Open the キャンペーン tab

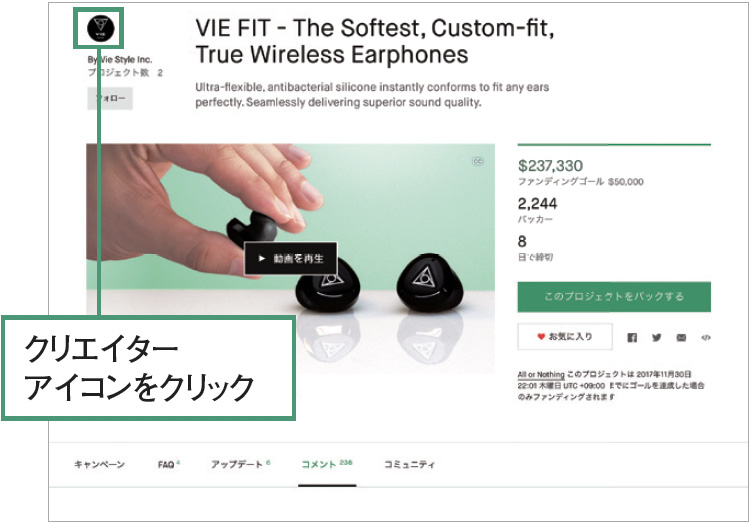click(100, 465)
